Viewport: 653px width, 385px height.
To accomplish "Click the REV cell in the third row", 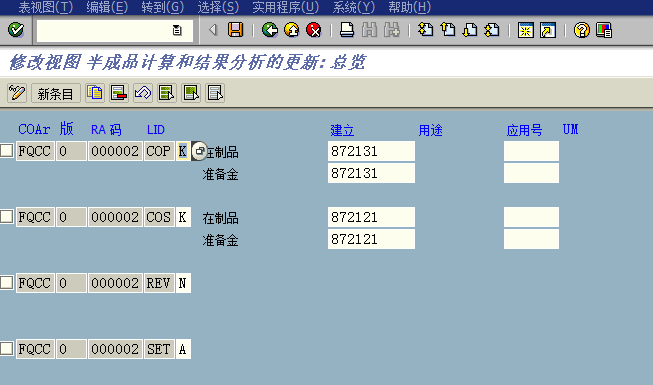I will pyautogui.click(x=159, y=283).
